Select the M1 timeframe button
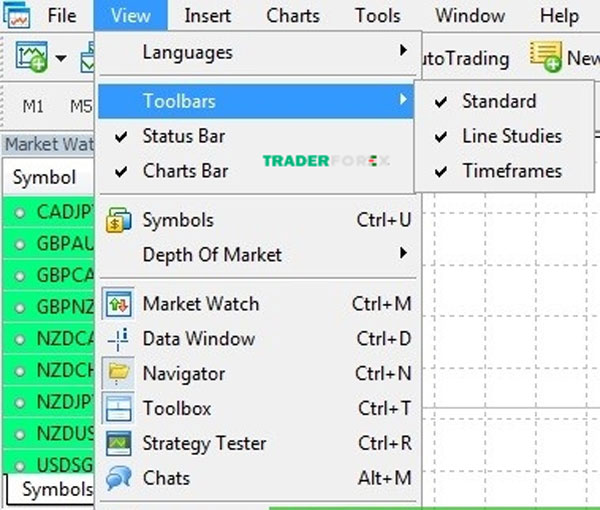Image resolution: width=600 pixels, height=510 pixels. [x=33, y=106]
